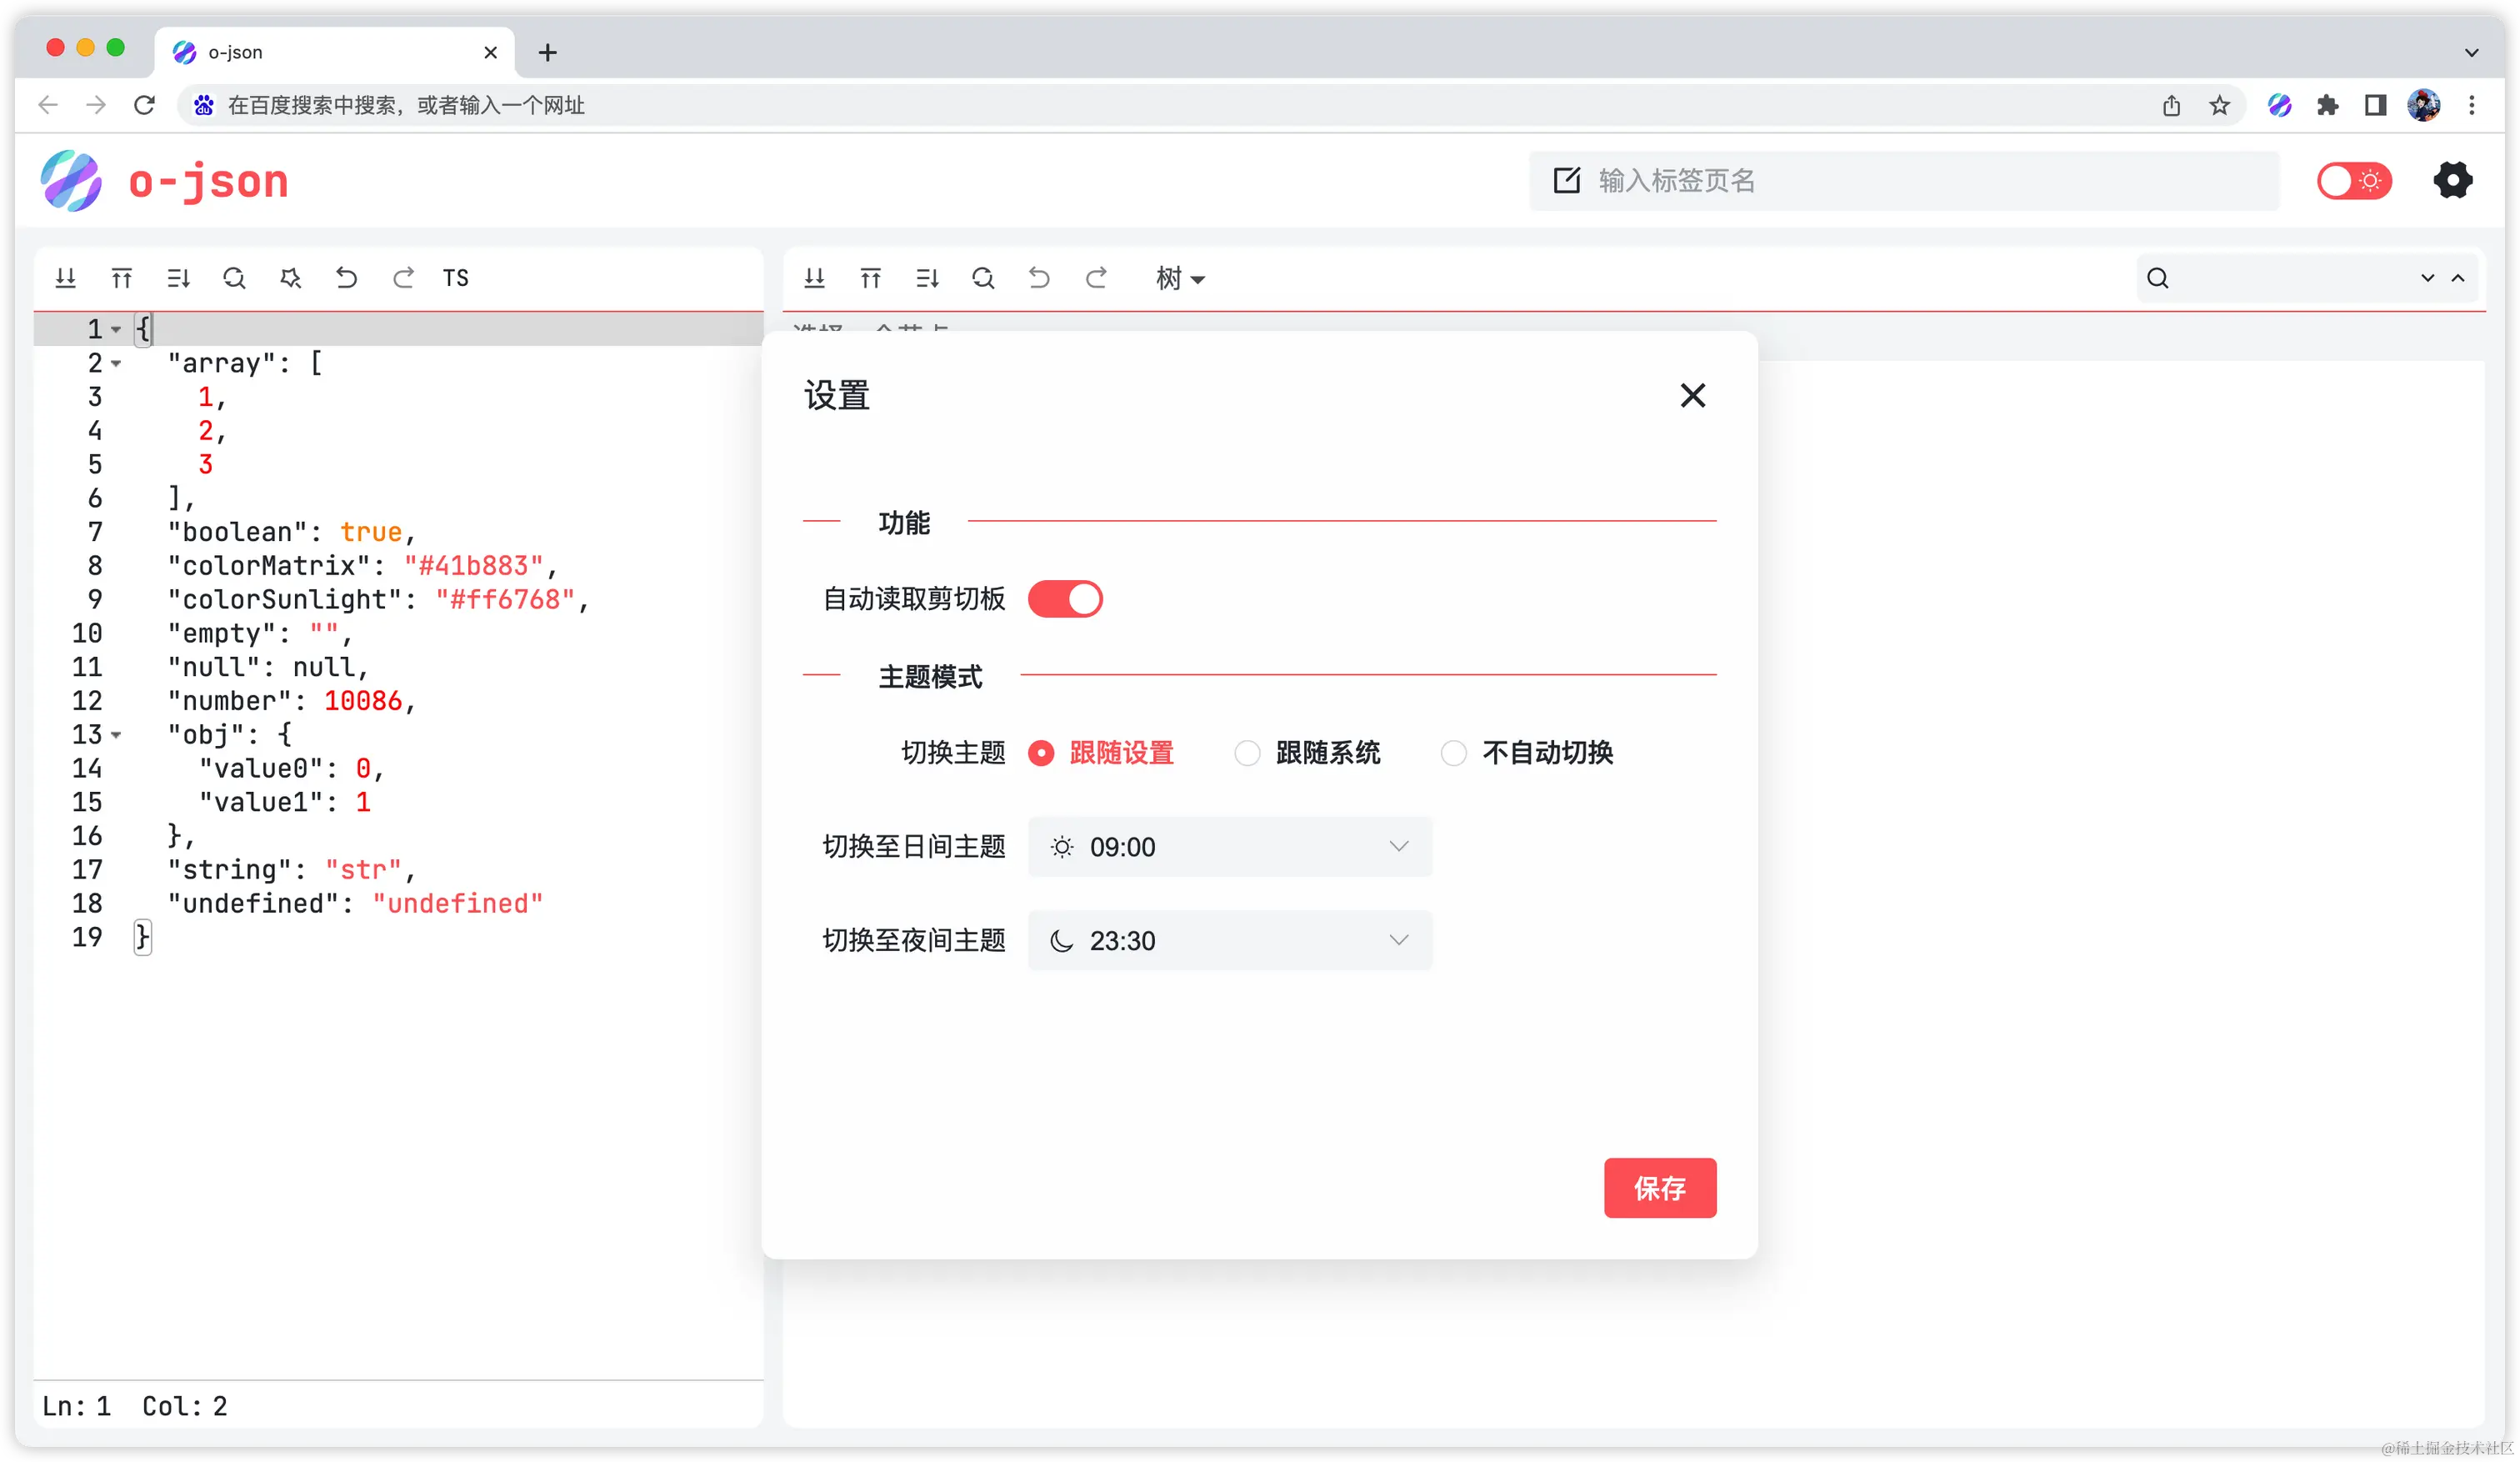Click the compact JSON icon in left editor
Viewport: 2520px width, 1462px height.
(122, 278)
